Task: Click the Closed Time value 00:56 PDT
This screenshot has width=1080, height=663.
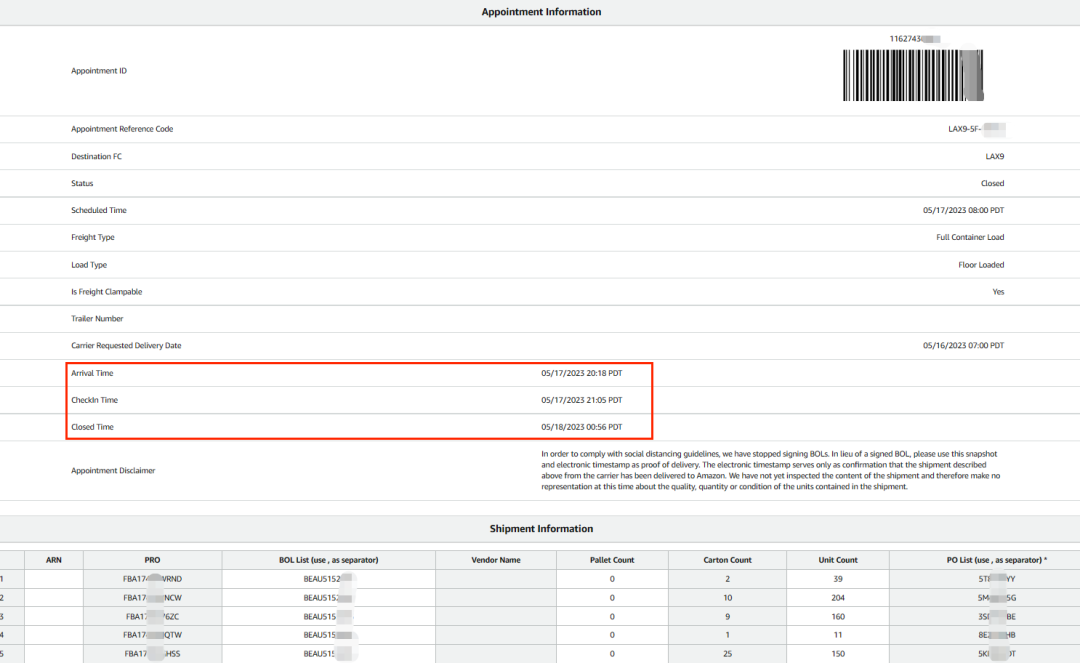Action: click(581, 427)
